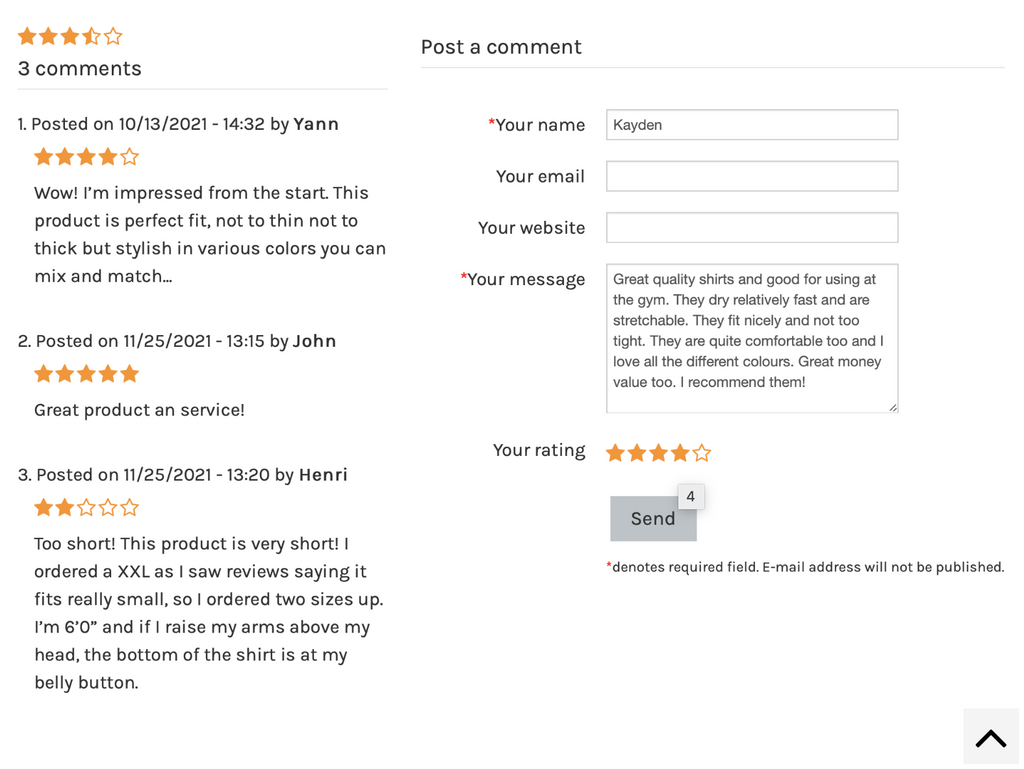This screenshot has height=769, width=1024.
Task: Click the first star of Yann's review rating
Action: (x=44, y=157)
